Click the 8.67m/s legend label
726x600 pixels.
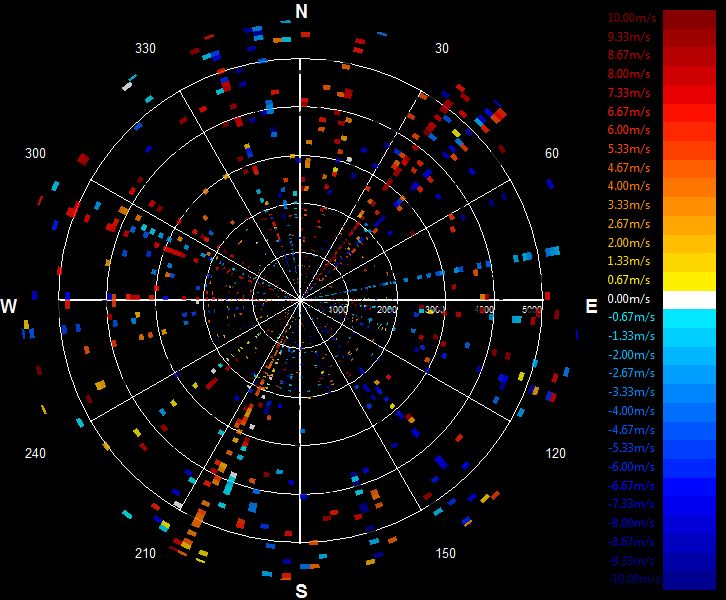[629, 55]
